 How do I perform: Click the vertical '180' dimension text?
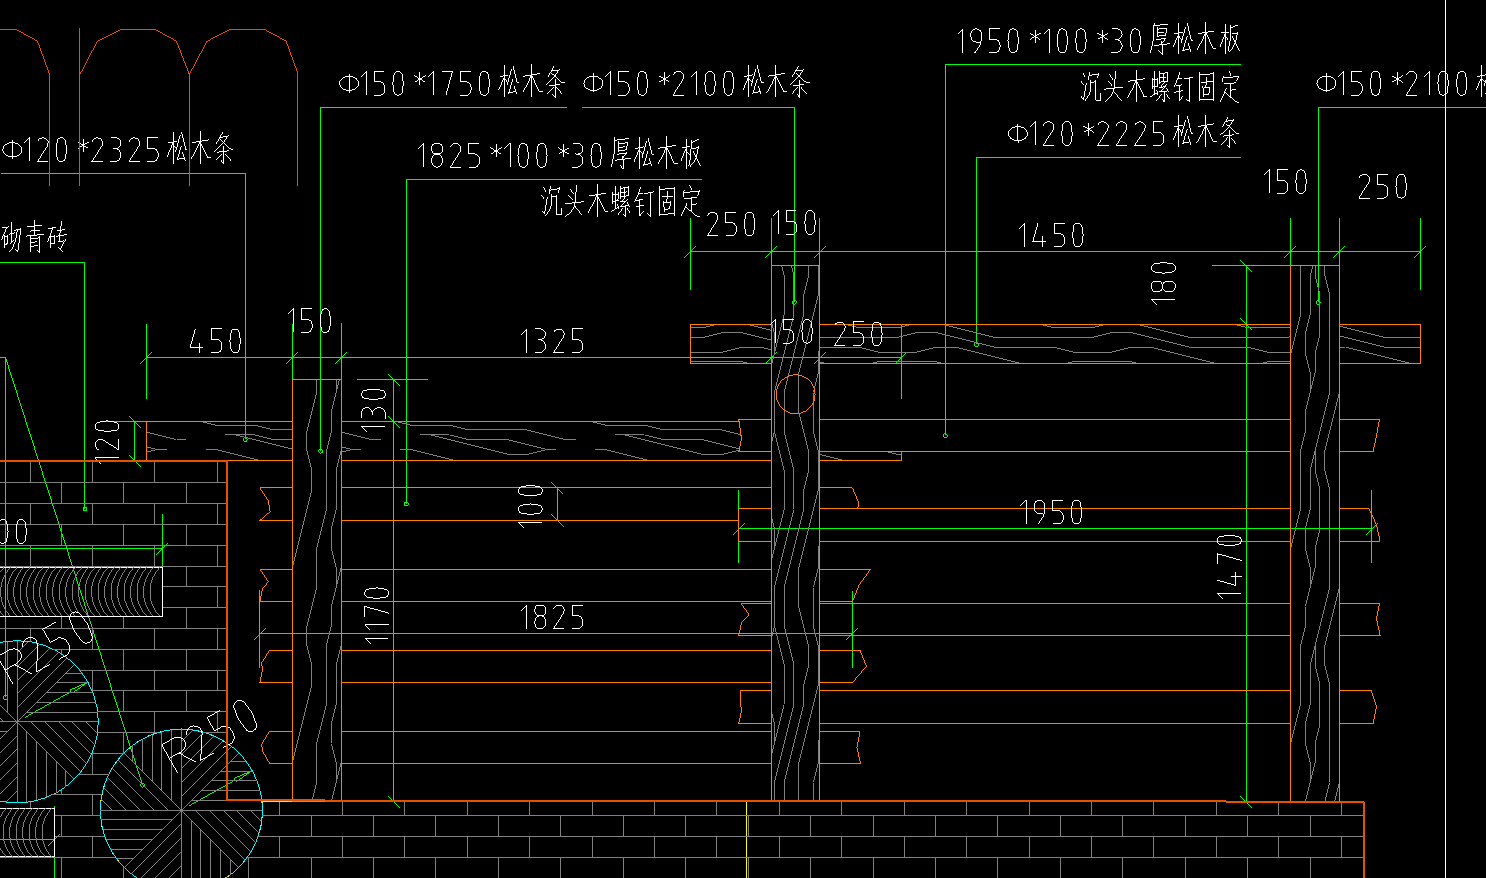pos(1164,282)
